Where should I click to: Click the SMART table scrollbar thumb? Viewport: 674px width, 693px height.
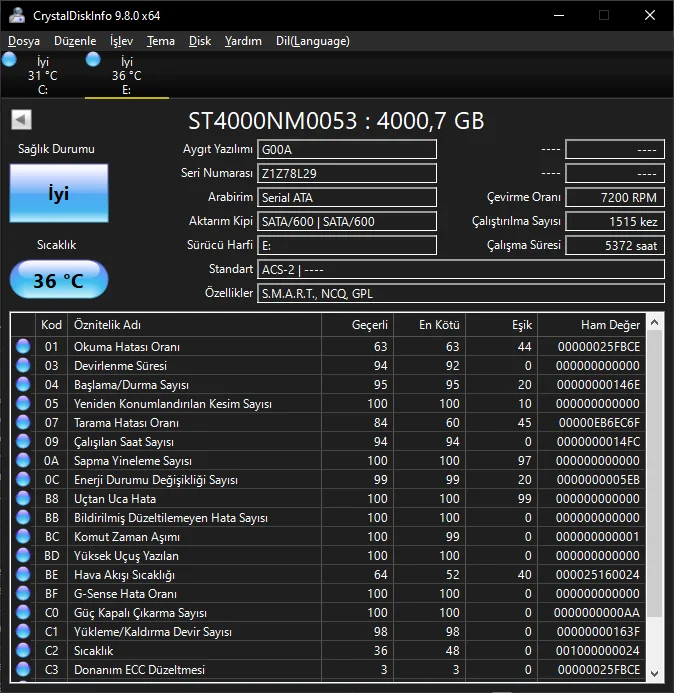tap(655, 473)
